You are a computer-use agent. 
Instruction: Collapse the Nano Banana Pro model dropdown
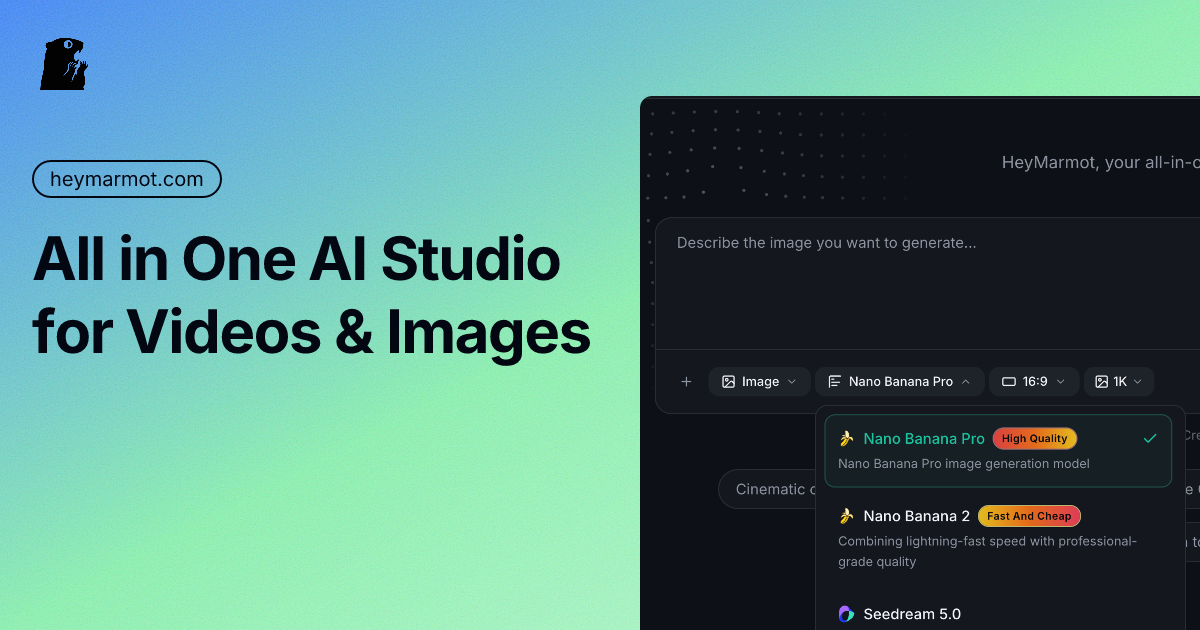click(x=900, y=381)
